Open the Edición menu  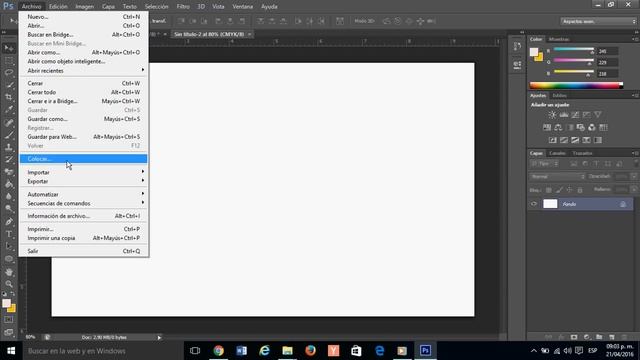(58, 7)
